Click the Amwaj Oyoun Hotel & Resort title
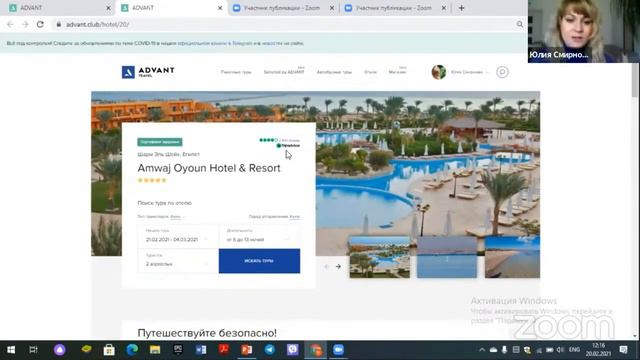The width and height of the screenshot is (640, 360). pos(209,168)
